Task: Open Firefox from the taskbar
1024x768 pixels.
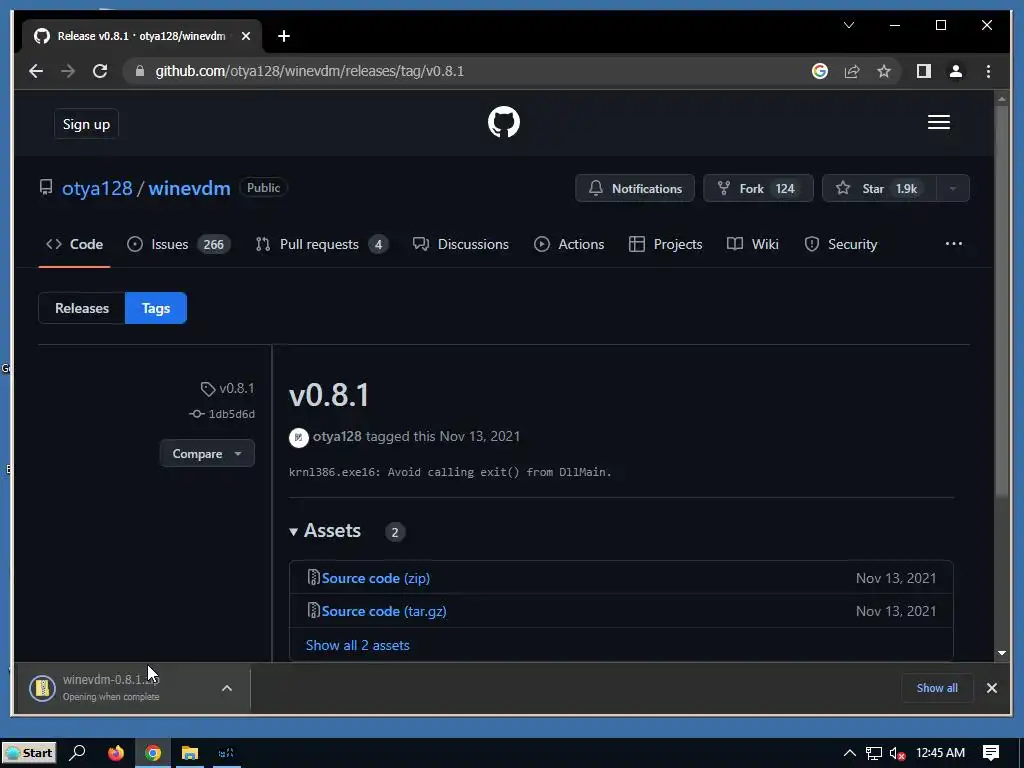Action: (116, 753)
